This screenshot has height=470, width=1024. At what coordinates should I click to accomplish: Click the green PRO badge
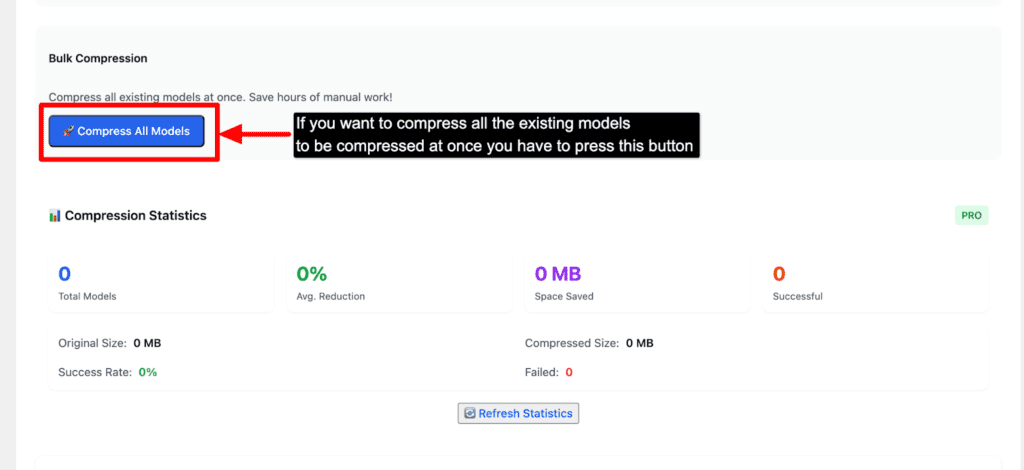point(971,216)
